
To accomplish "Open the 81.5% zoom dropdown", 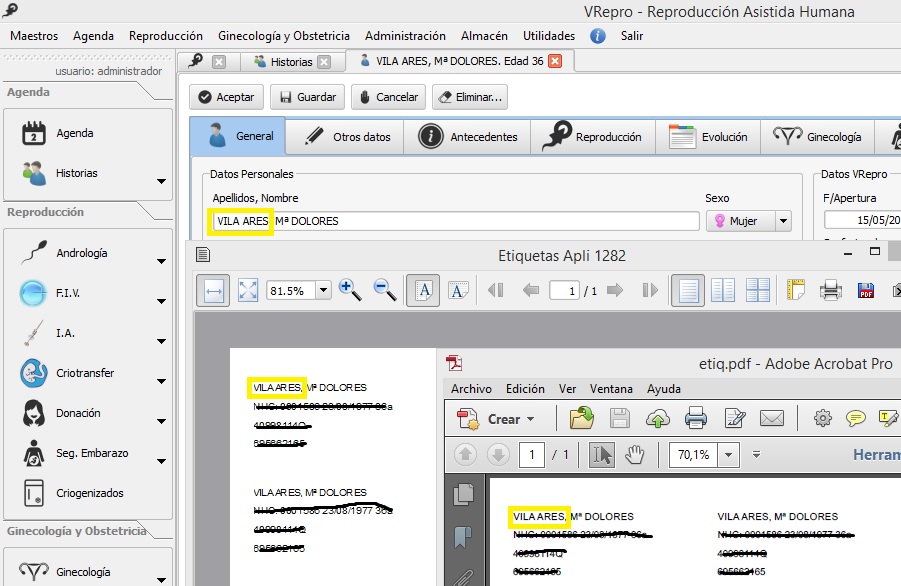I will click(324, 291).
